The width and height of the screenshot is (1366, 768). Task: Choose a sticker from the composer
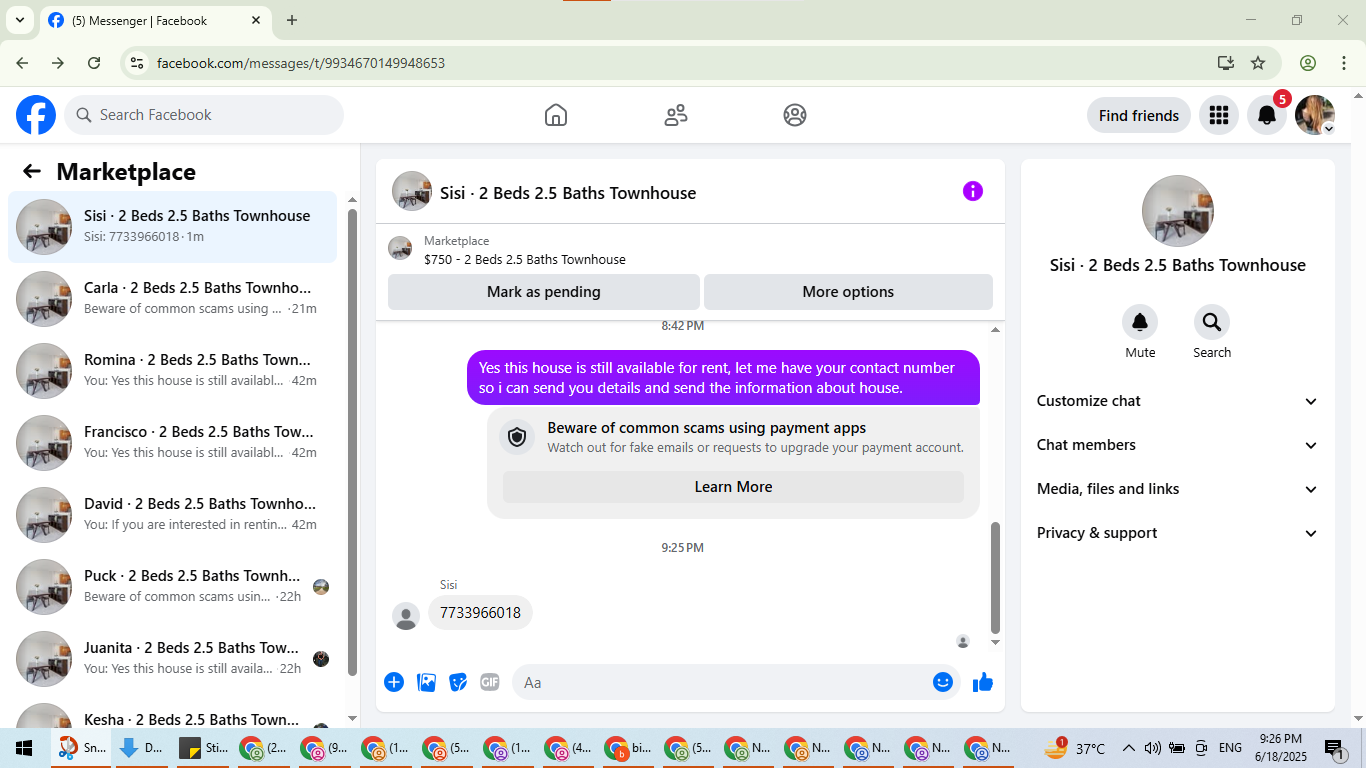(x=458, y=682)
